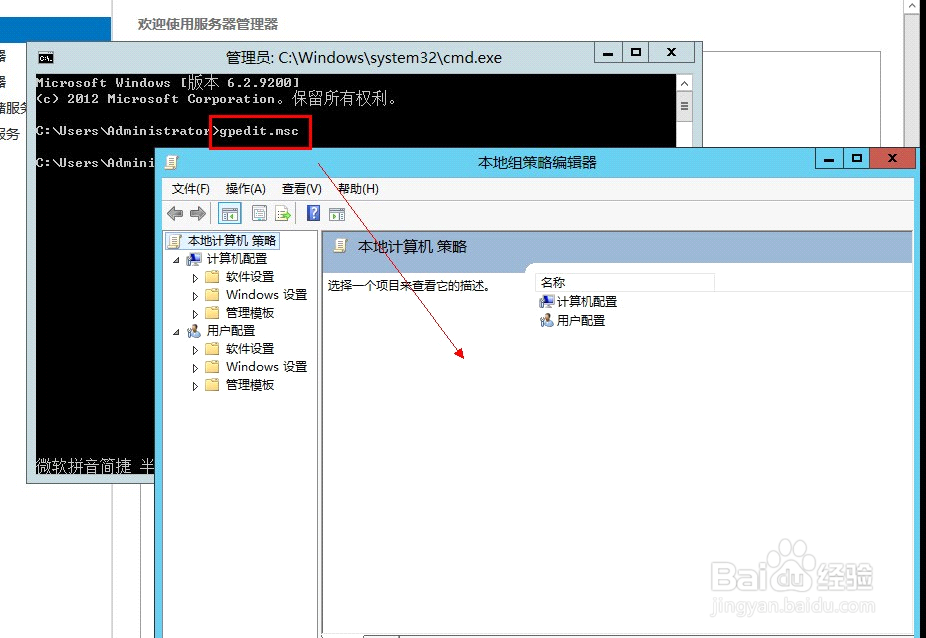Viewport: 926px width, 638px height.
Task: Open the 文件(F) menu
Action: [x=191, y=187]
